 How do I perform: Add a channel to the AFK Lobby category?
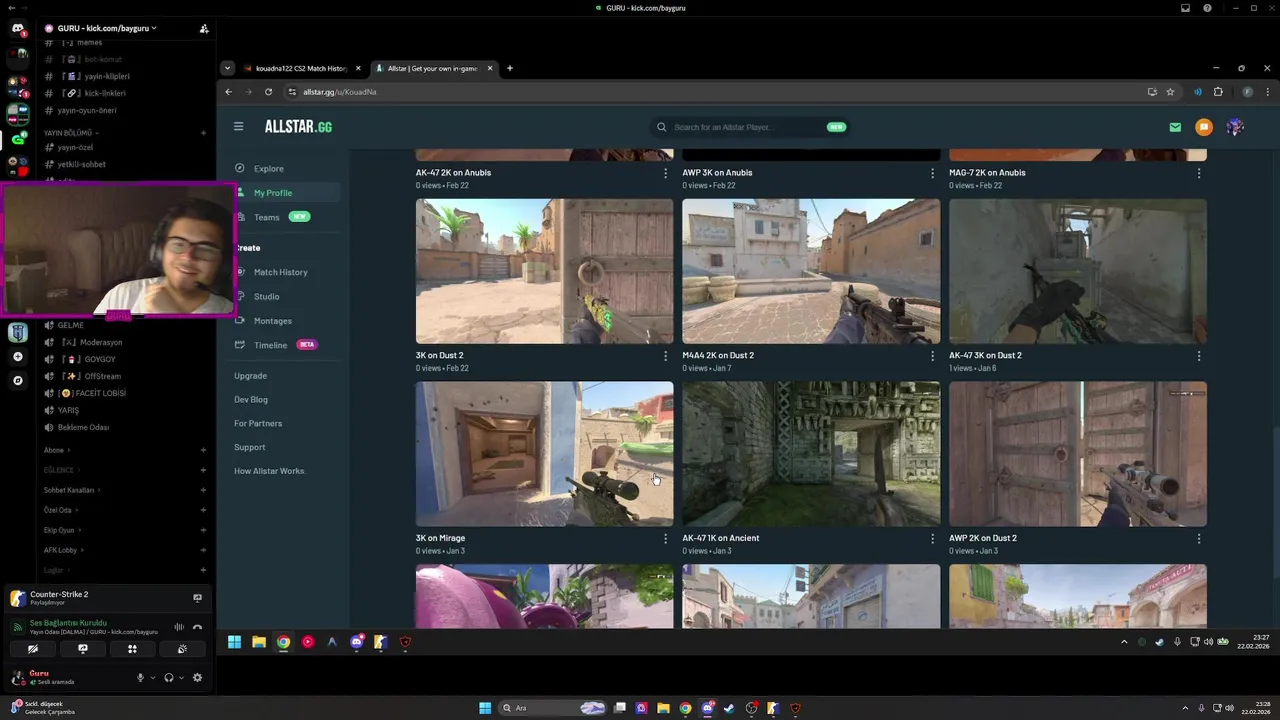(x=203, y=550)
